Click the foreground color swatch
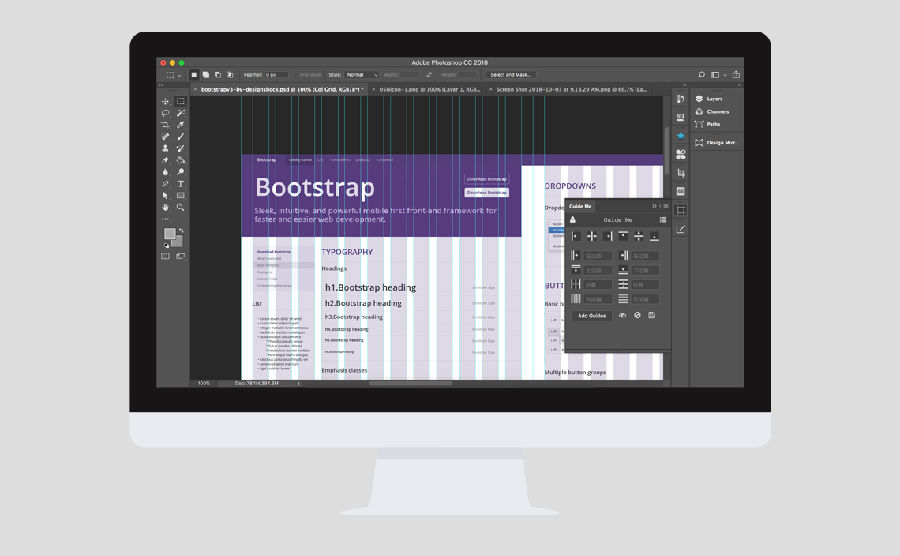The image size is (900, 556). [170, 234]
